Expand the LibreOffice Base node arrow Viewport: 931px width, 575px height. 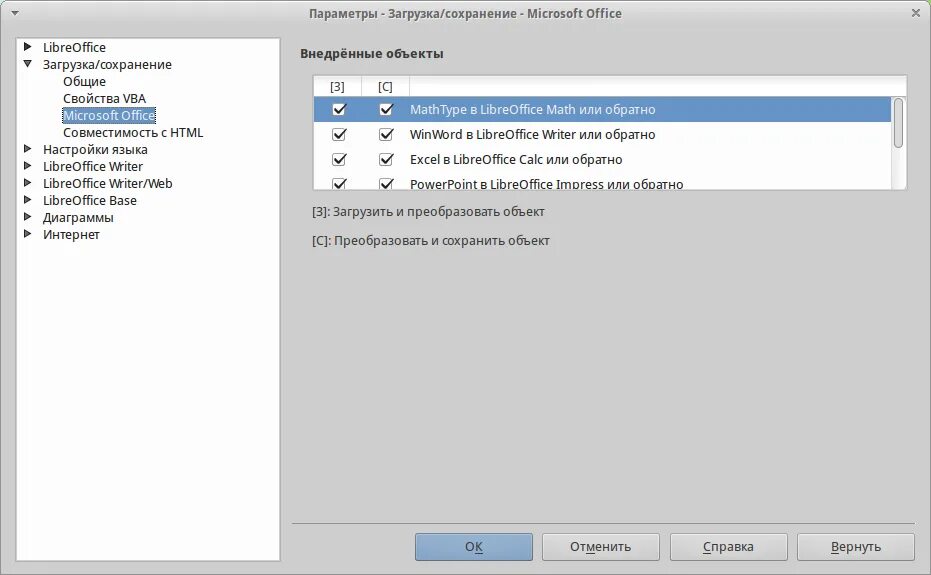pos(27,200)
